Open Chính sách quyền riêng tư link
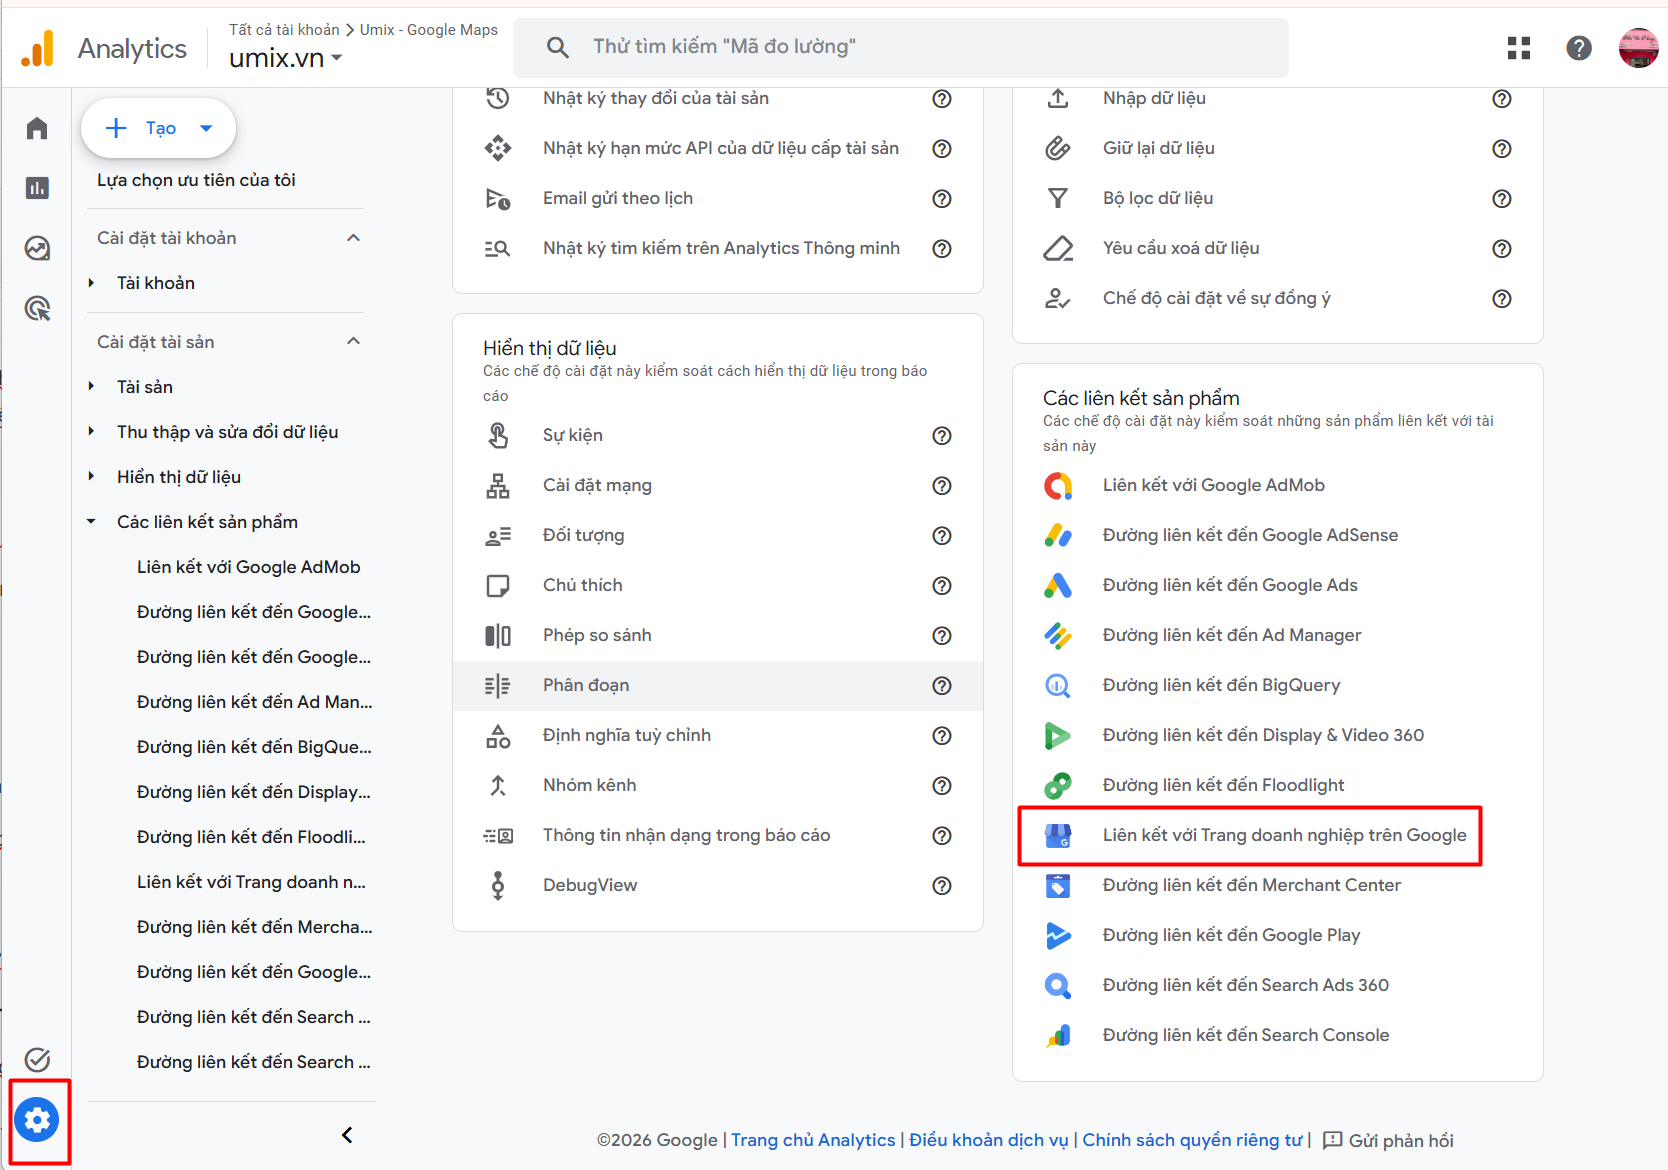 pos(1192,1140)
